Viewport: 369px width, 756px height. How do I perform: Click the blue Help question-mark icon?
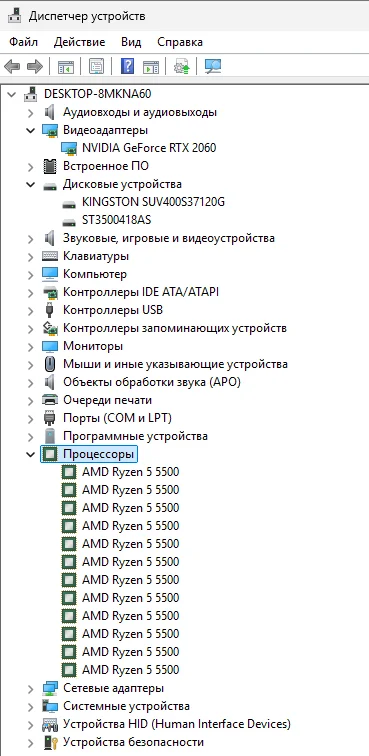point(127,66)
